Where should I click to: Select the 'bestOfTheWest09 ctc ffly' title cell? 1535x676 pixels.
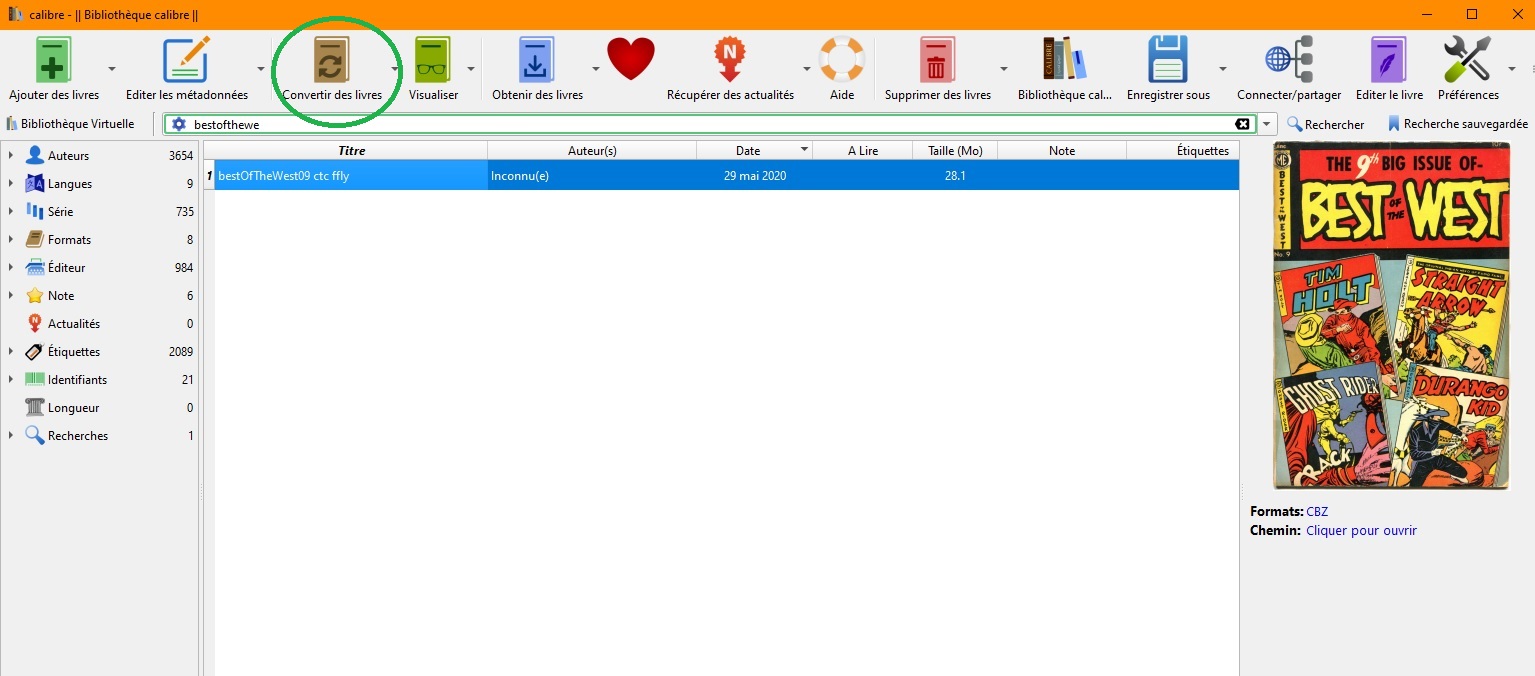click(x=351, y=176)
